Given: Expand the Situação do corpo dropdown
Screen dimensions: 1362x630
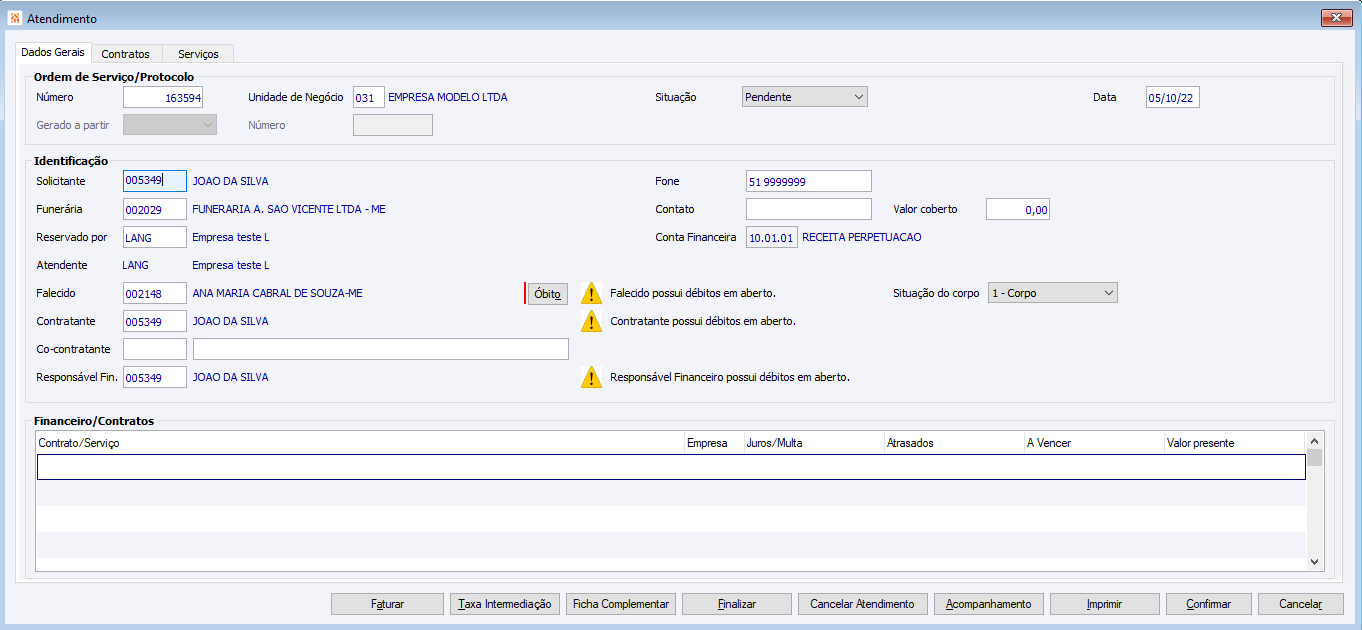Looking at the screenshot, I should (x=1052, y=293).
